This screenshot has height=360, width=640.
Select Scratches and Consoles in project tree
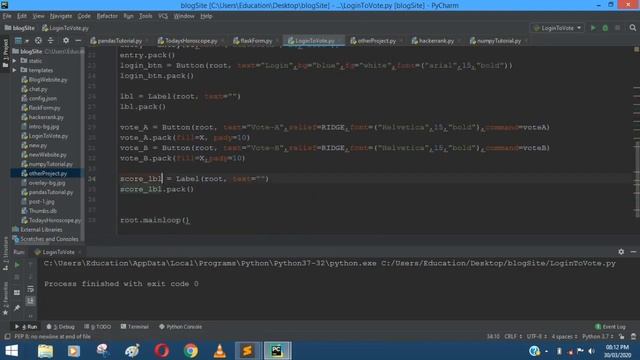pyautogui.click(x=45, y=239)
